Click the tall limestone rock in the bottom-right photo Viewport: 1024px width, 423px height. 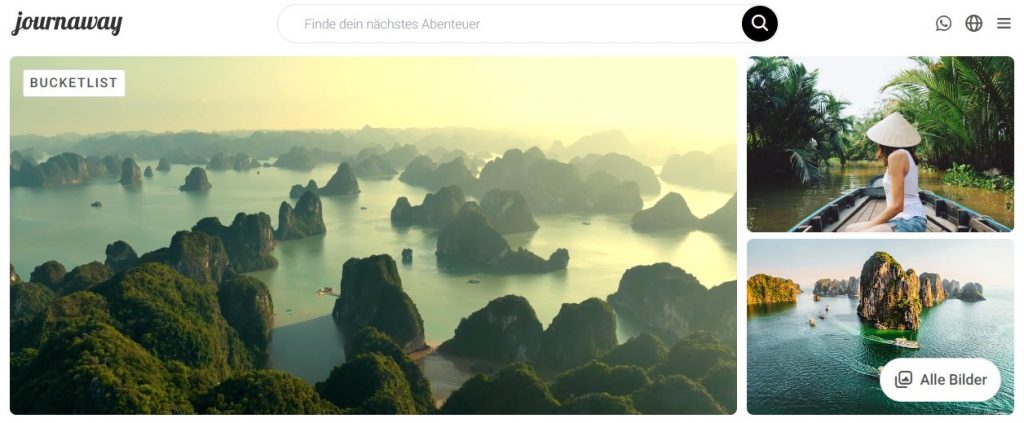[x=889, y=291]
